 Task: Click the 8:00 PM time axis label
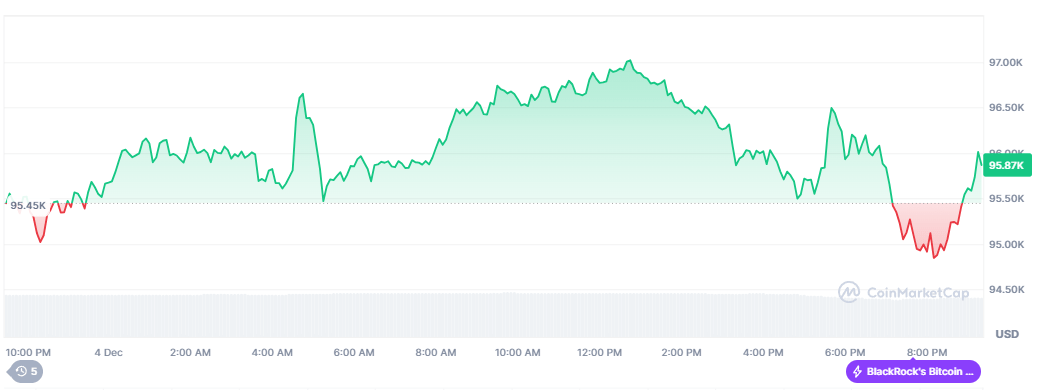point(927,352)
